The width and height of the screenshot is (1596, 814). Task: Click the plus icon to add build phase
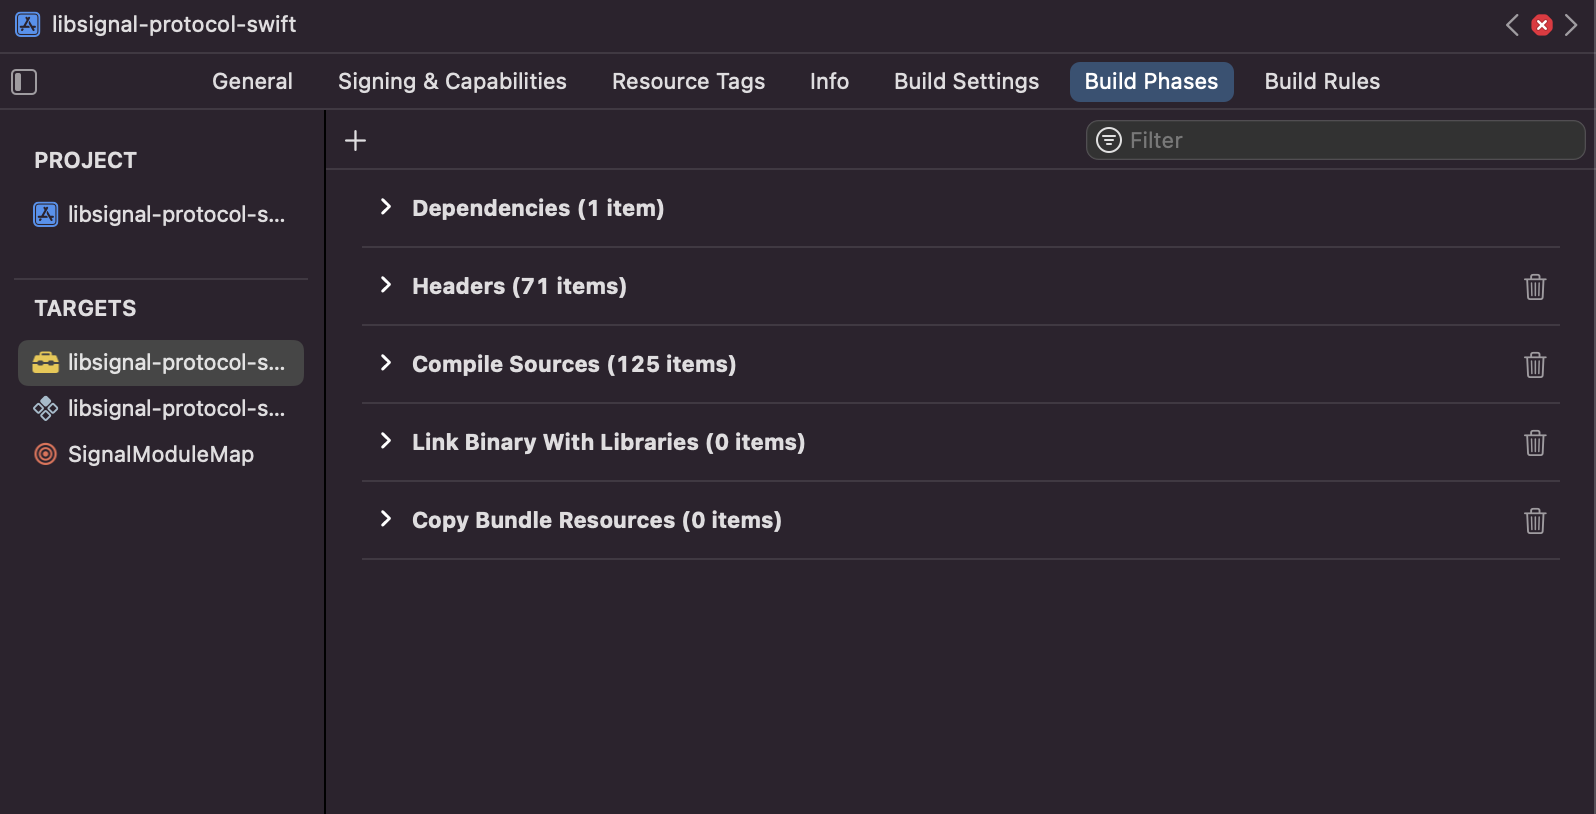click(x=355, y=141)
